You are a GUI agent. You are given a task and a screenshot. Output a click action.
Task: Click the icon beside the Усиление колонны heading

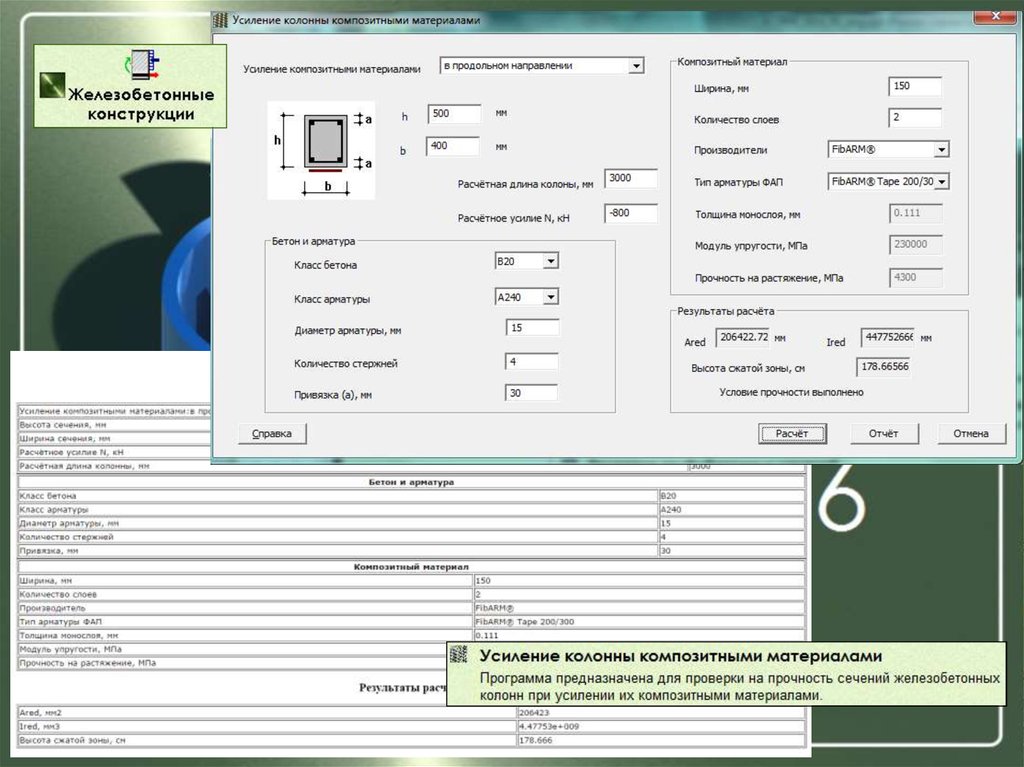click(460, 656)
